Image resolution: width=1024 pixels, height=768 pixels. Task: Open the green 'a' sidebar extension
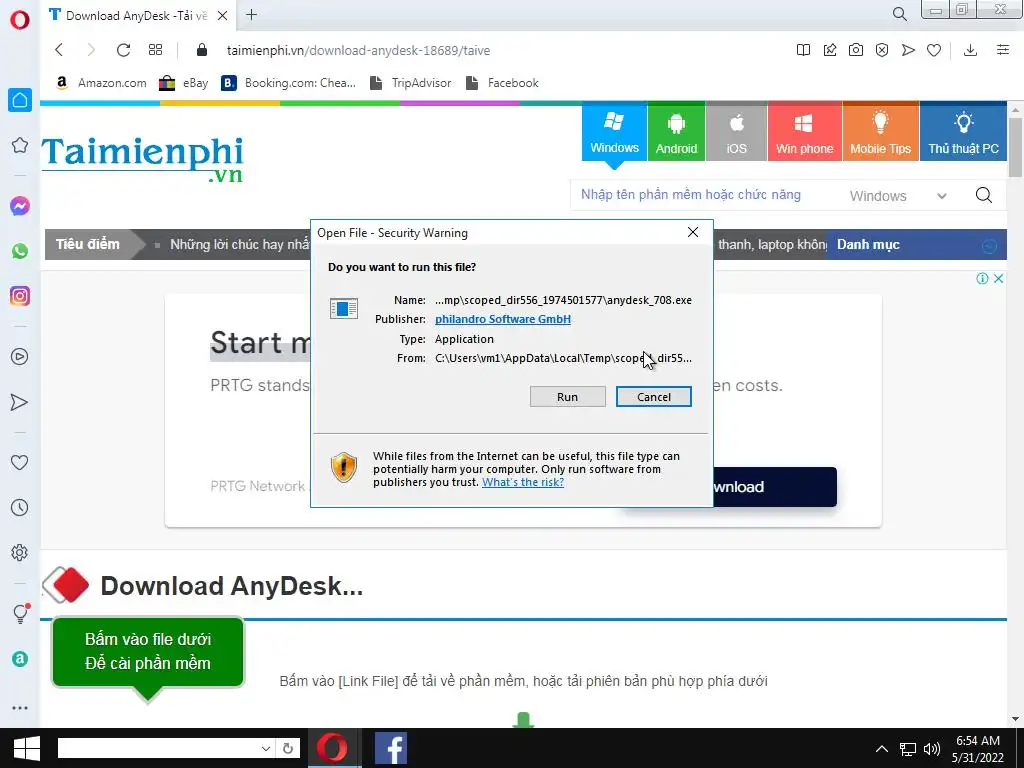pyautogui.click(x=20, y=659)
